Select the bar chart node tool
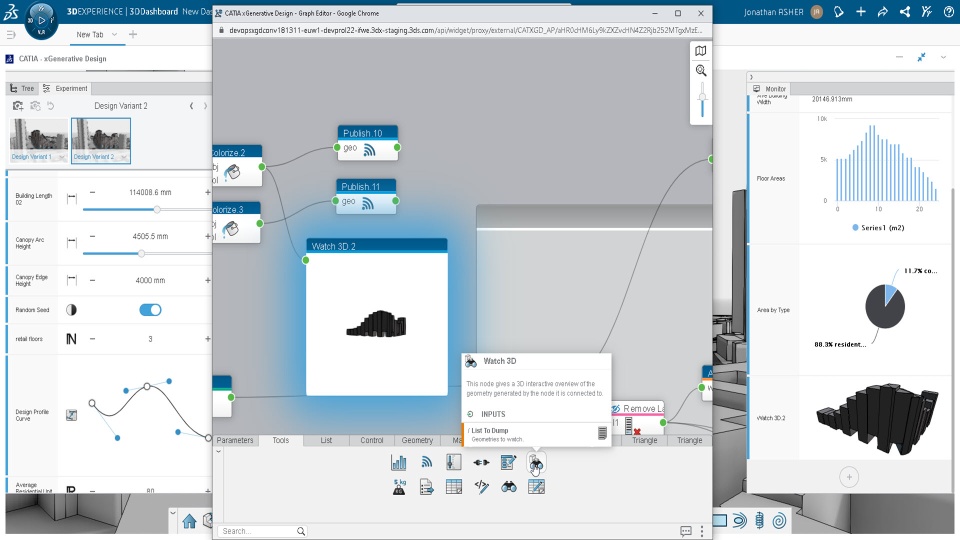This screenshot has width=960, height=540. click(x=399, y=463)
